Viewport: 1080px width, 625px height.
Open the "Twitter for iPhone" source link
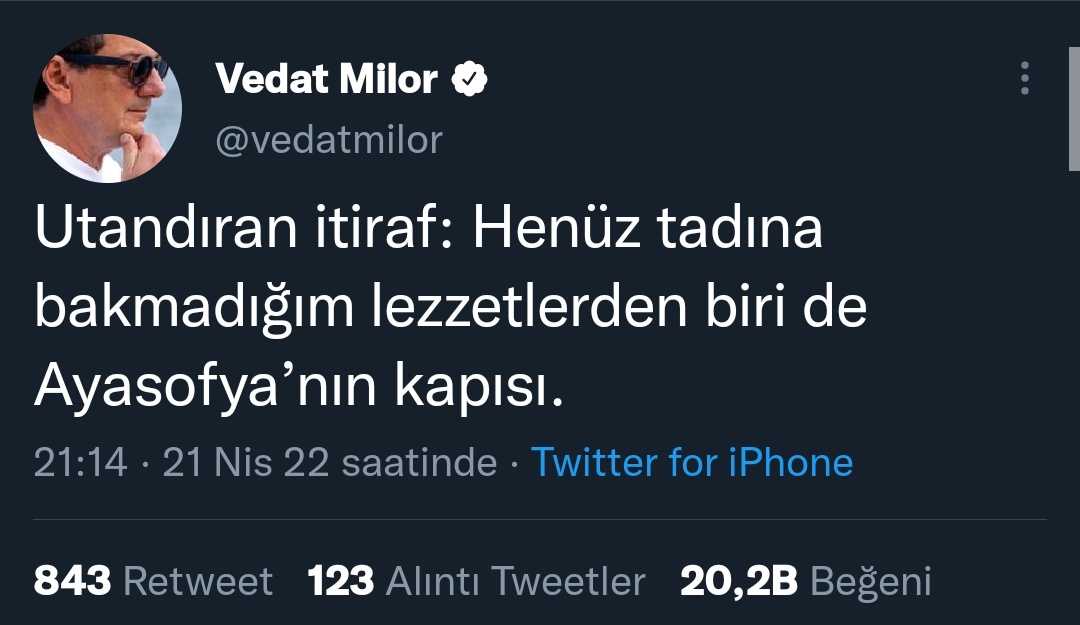coord(691,462)
